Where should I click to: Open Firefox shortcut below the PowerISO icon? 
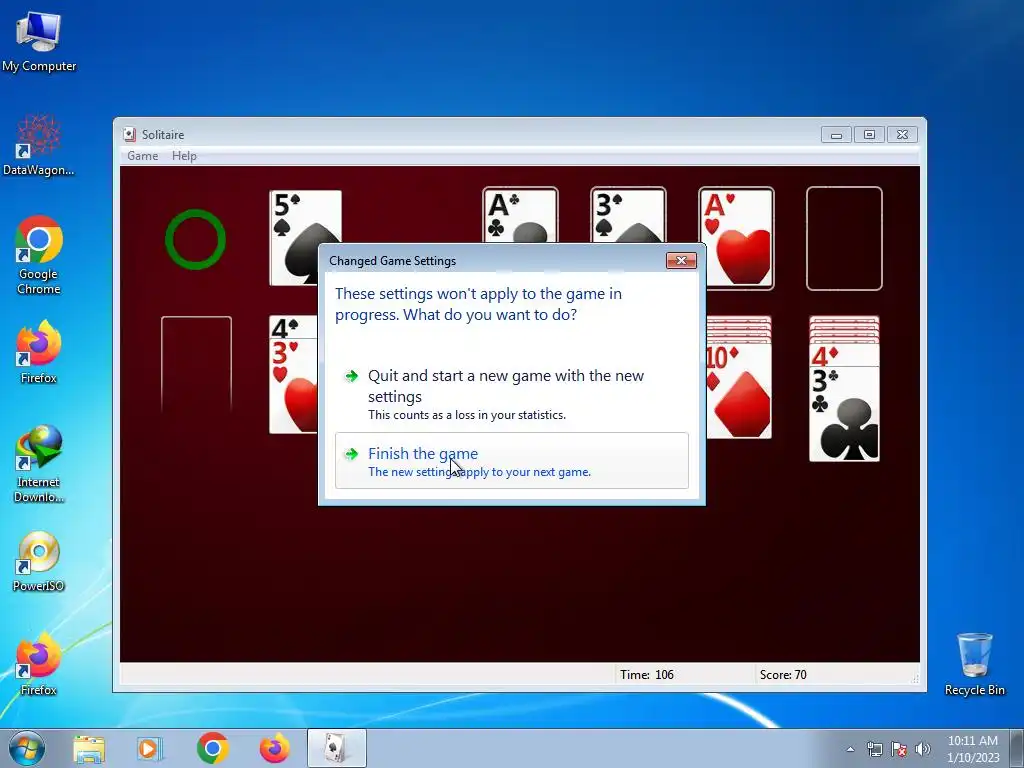point(39,664)
